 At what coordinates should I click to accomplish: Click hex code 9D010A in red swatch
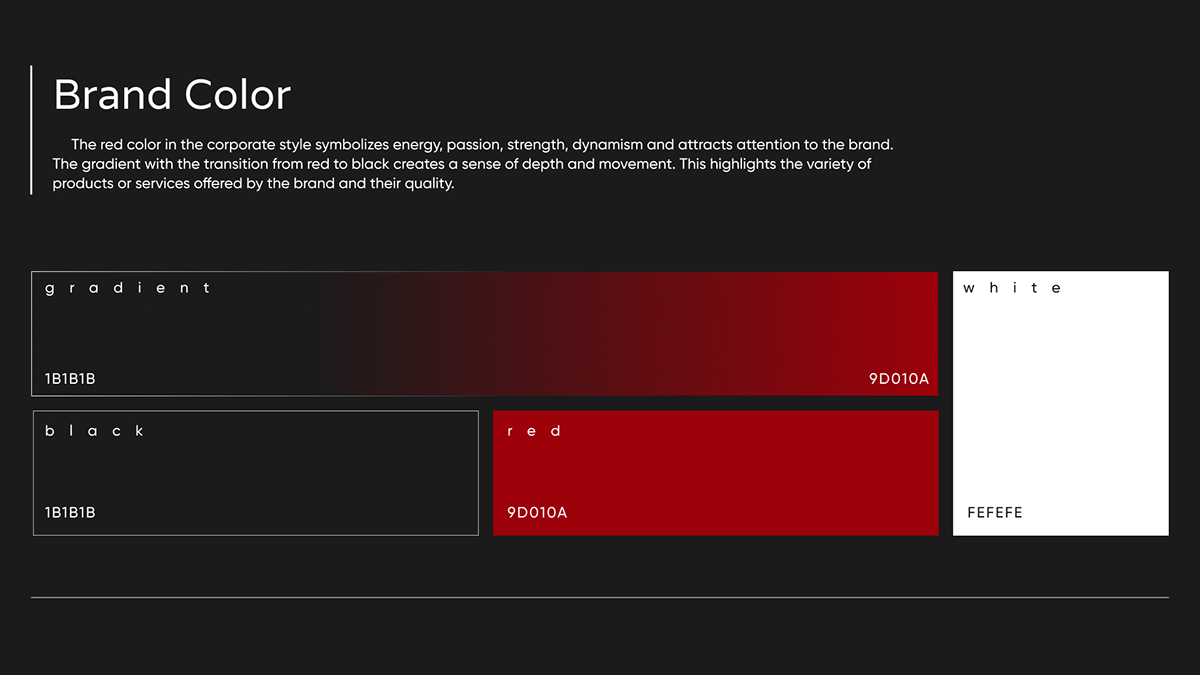537,513
